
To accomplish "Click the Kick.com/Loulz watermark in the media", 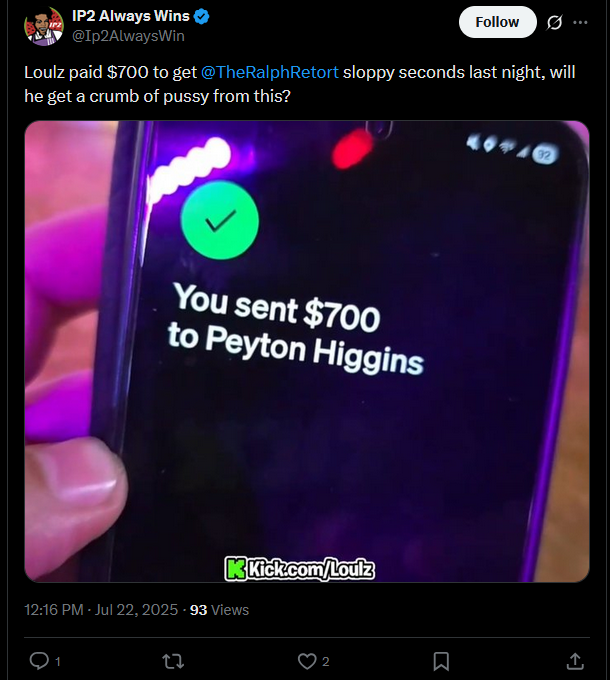I will click(300, 569).
